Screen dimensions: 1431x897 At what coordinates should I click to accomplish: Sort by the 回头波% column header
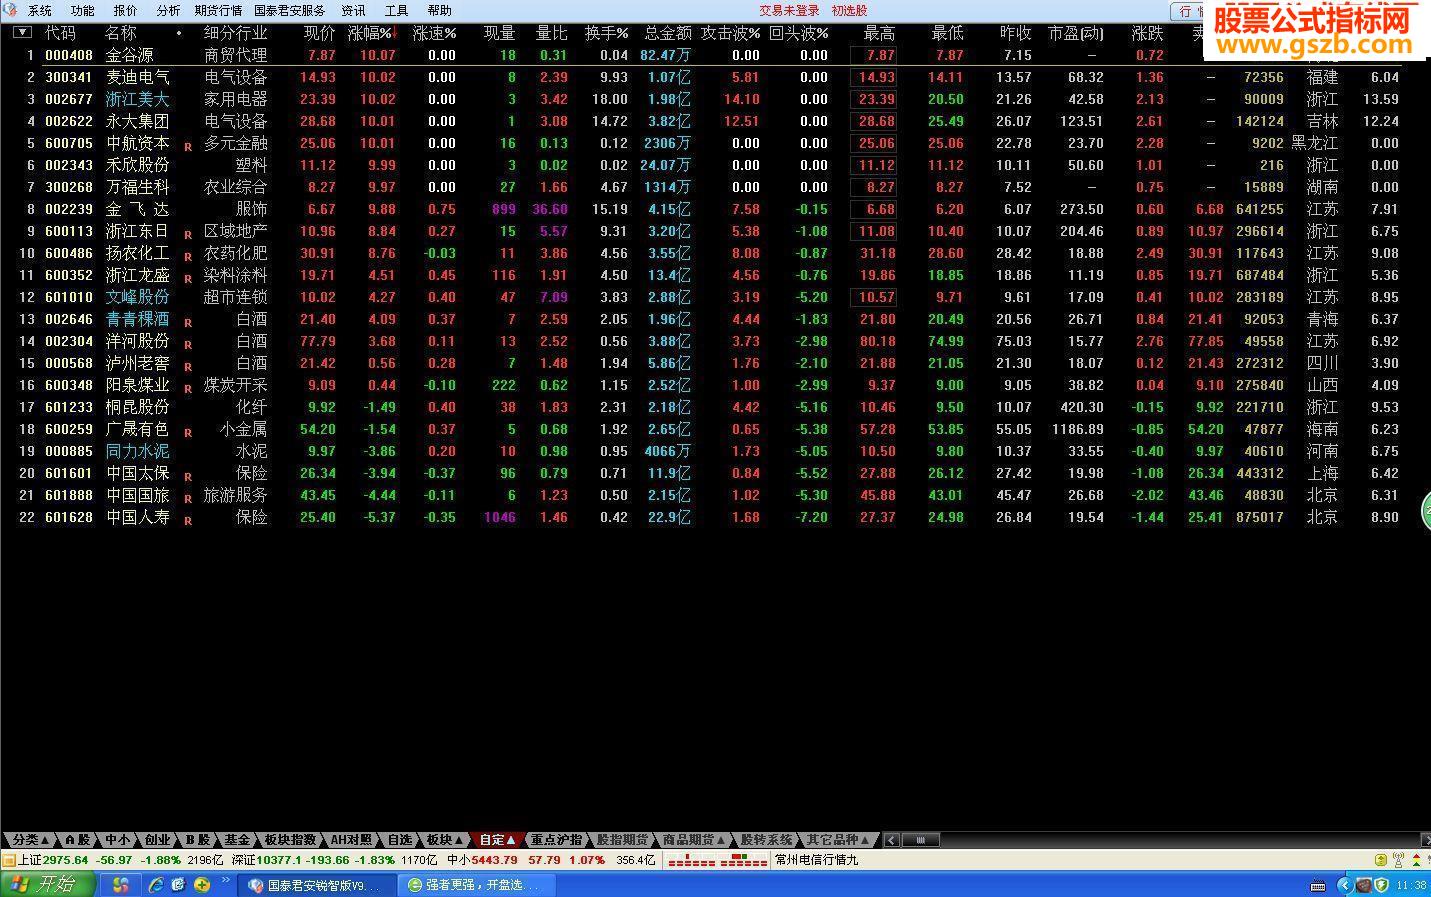798,33
